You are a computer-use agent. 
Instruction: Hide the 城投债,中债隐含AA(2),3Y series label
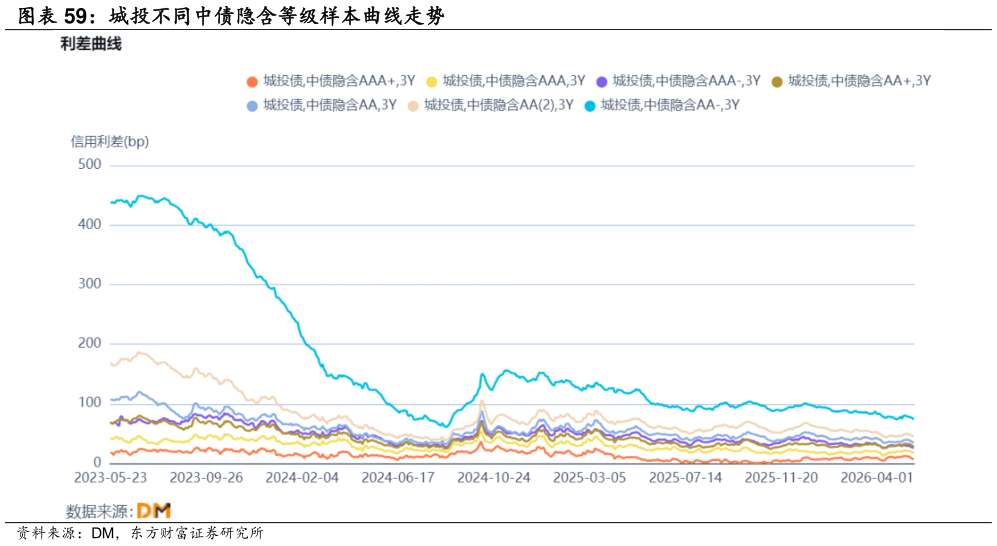pyautogui.click(x=499, y=105)
